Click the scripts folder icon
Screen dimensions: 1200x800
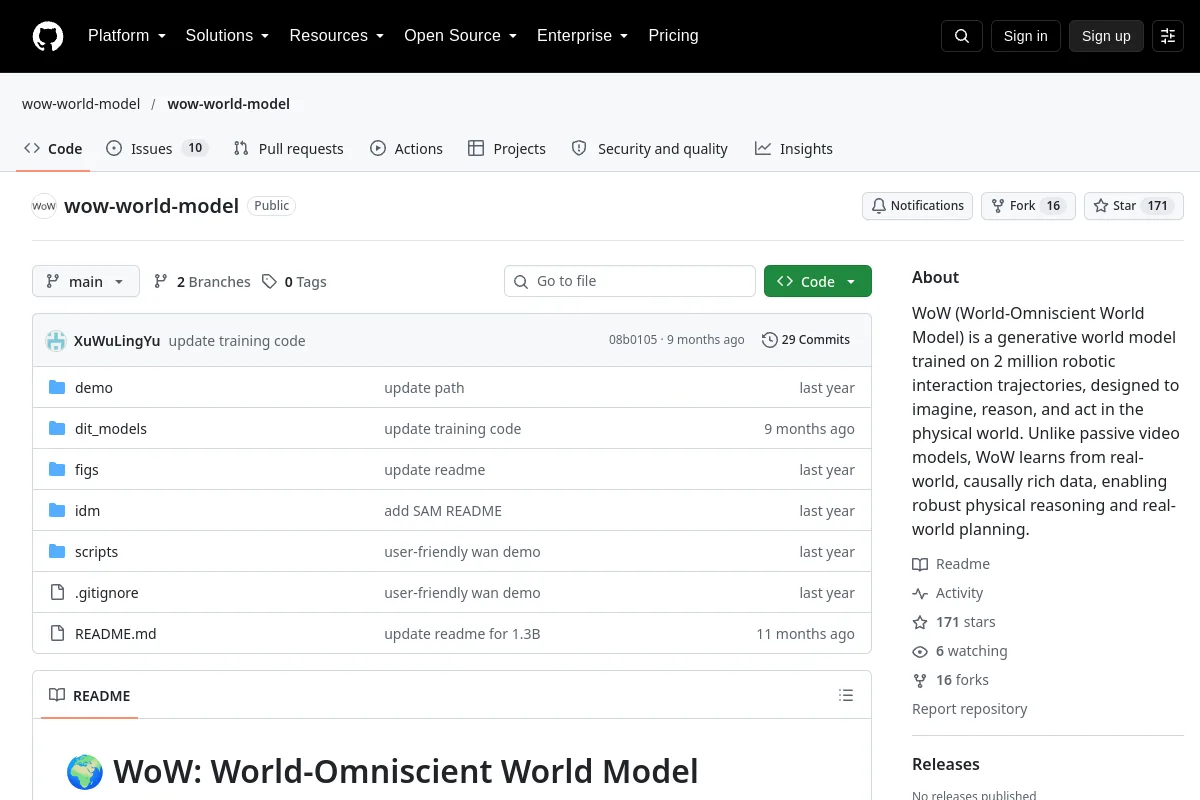pyautogui.click(x=57, y=552)
